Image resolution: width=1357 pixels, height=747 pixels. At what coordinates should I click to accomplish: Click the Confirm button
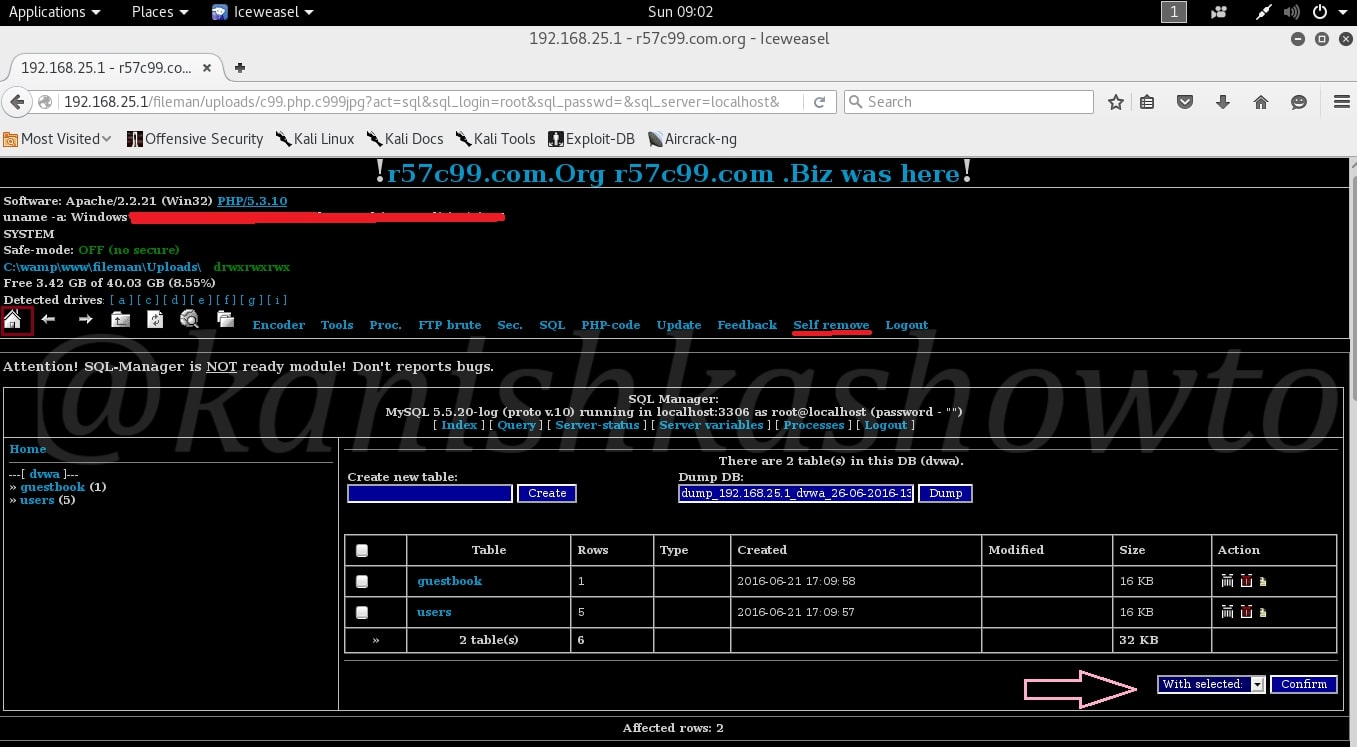point(1304,684)
